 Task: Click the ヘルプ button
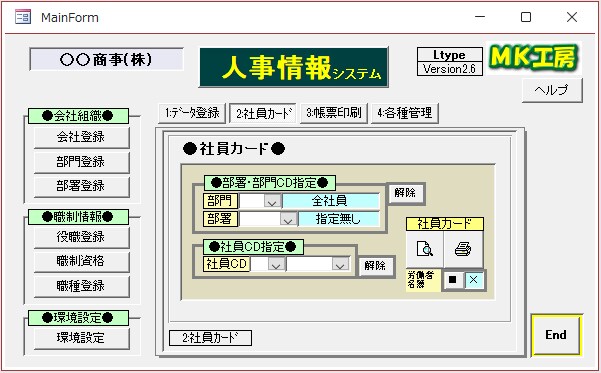552,90
